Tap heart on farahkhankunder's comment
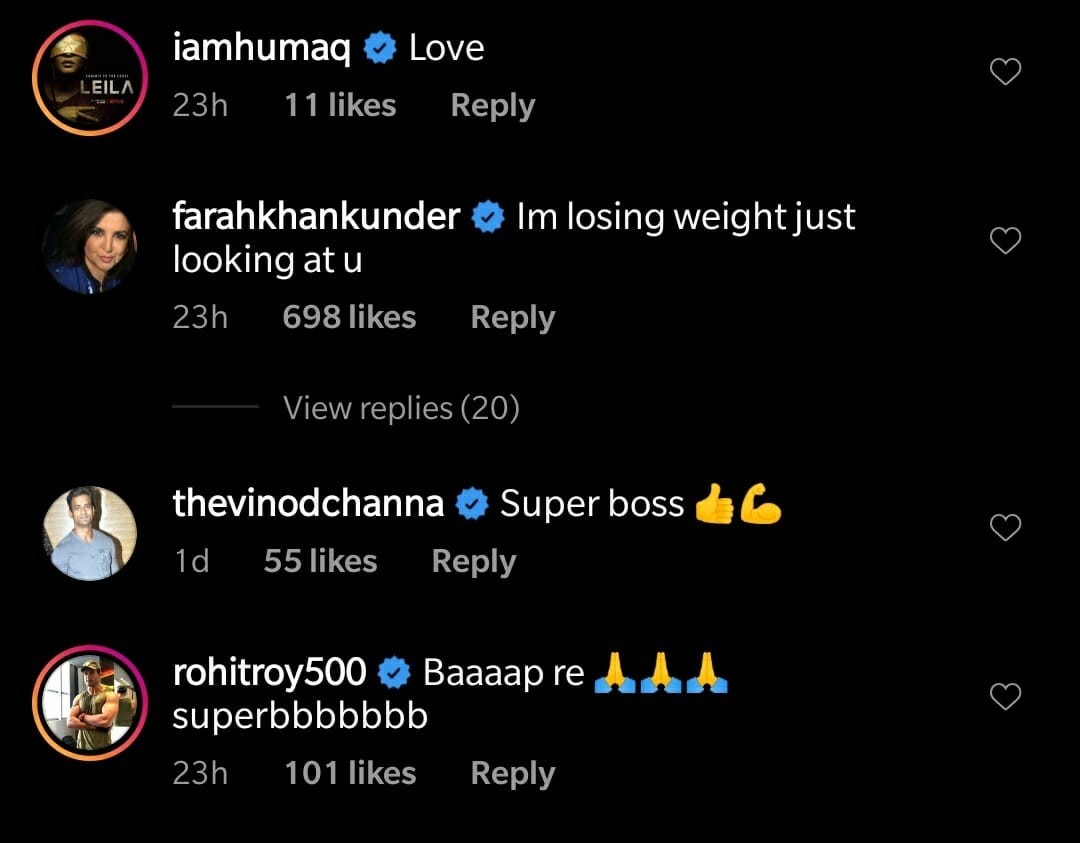This screenshot has width=1080, height=843. 1005,240
